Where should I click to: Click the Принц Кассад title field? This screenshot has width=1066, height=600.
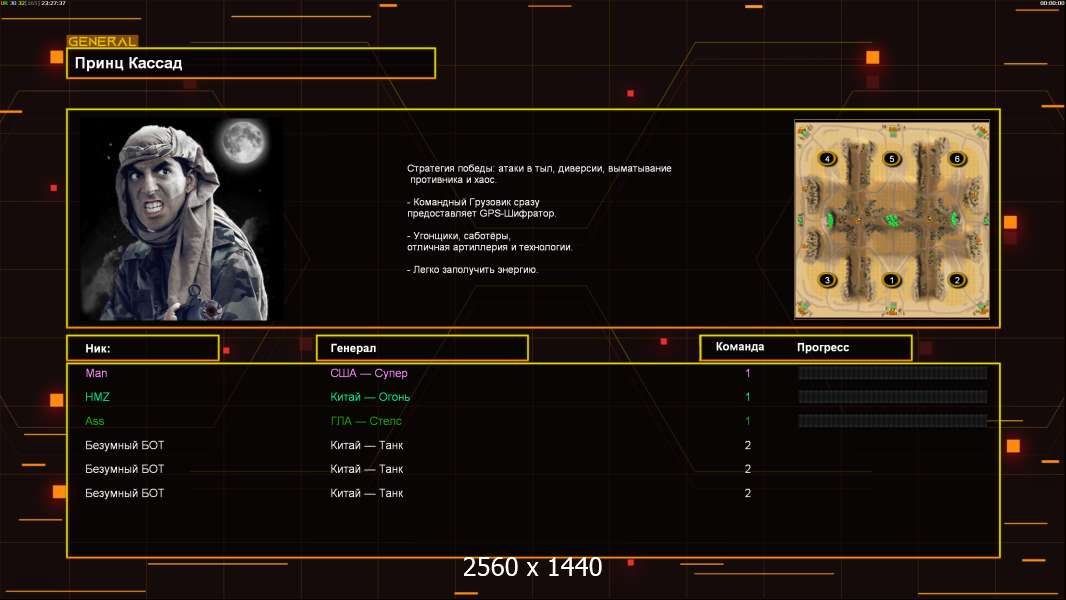click(x=250, y=63)
